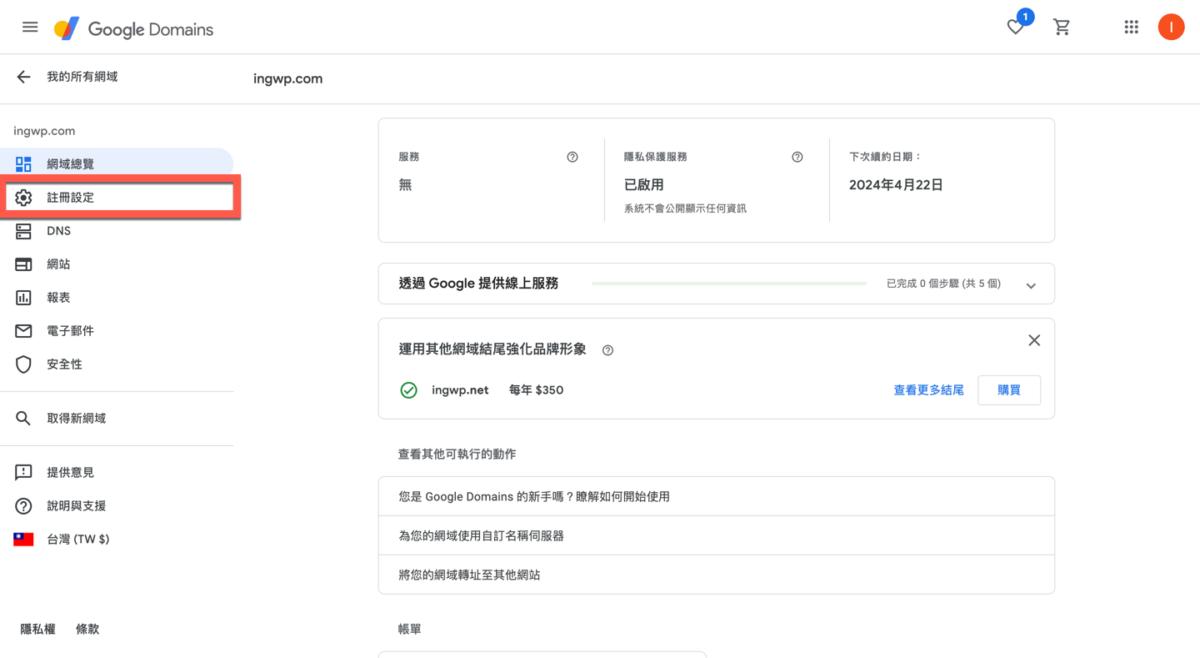Open the shopping cart
This screenshot has width=1200, height=658.
[1062, 27]
